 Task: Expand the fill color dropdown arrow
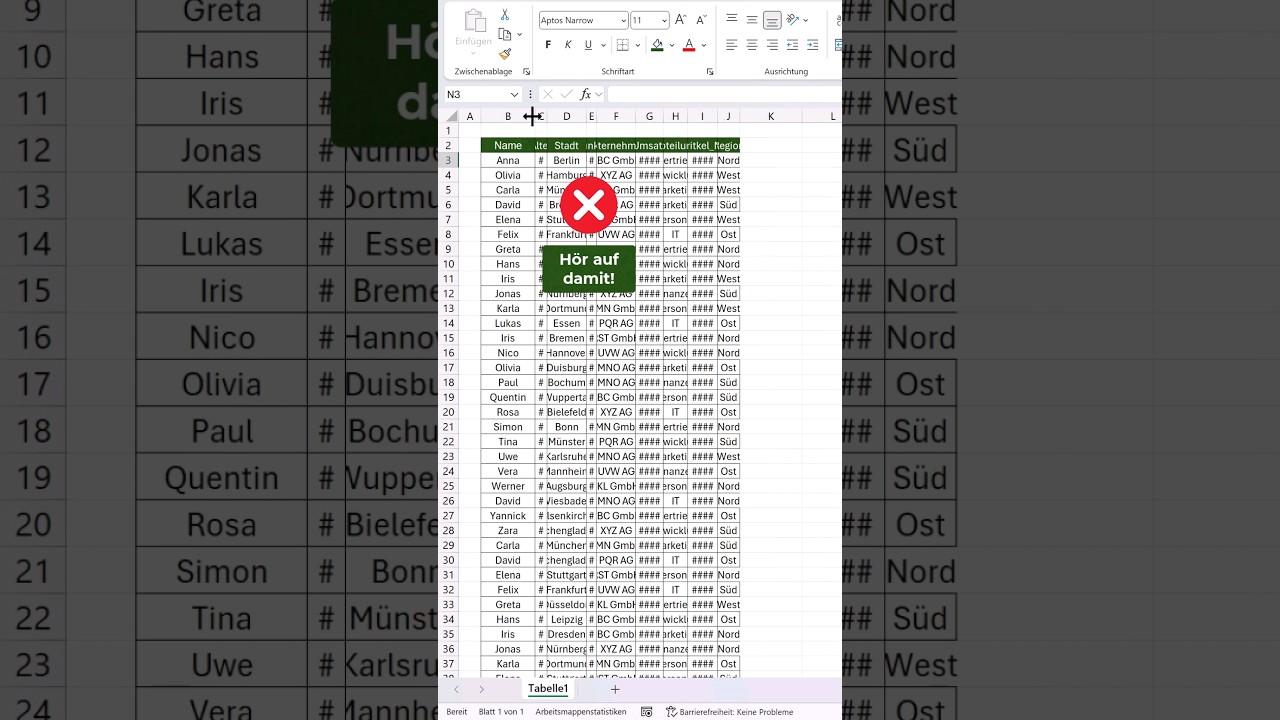[672, 45]
